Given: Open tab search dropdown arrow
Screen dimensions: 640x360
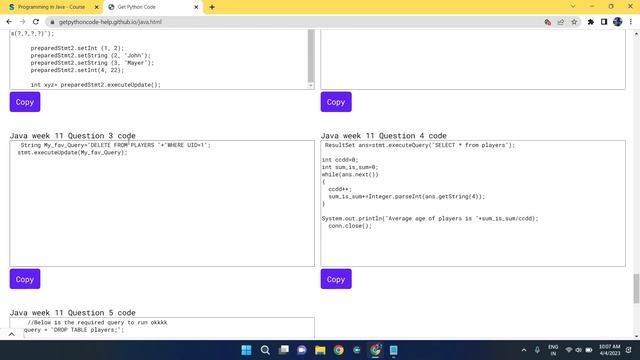Looking at the screenshot, I should click(x=573, y=7).
